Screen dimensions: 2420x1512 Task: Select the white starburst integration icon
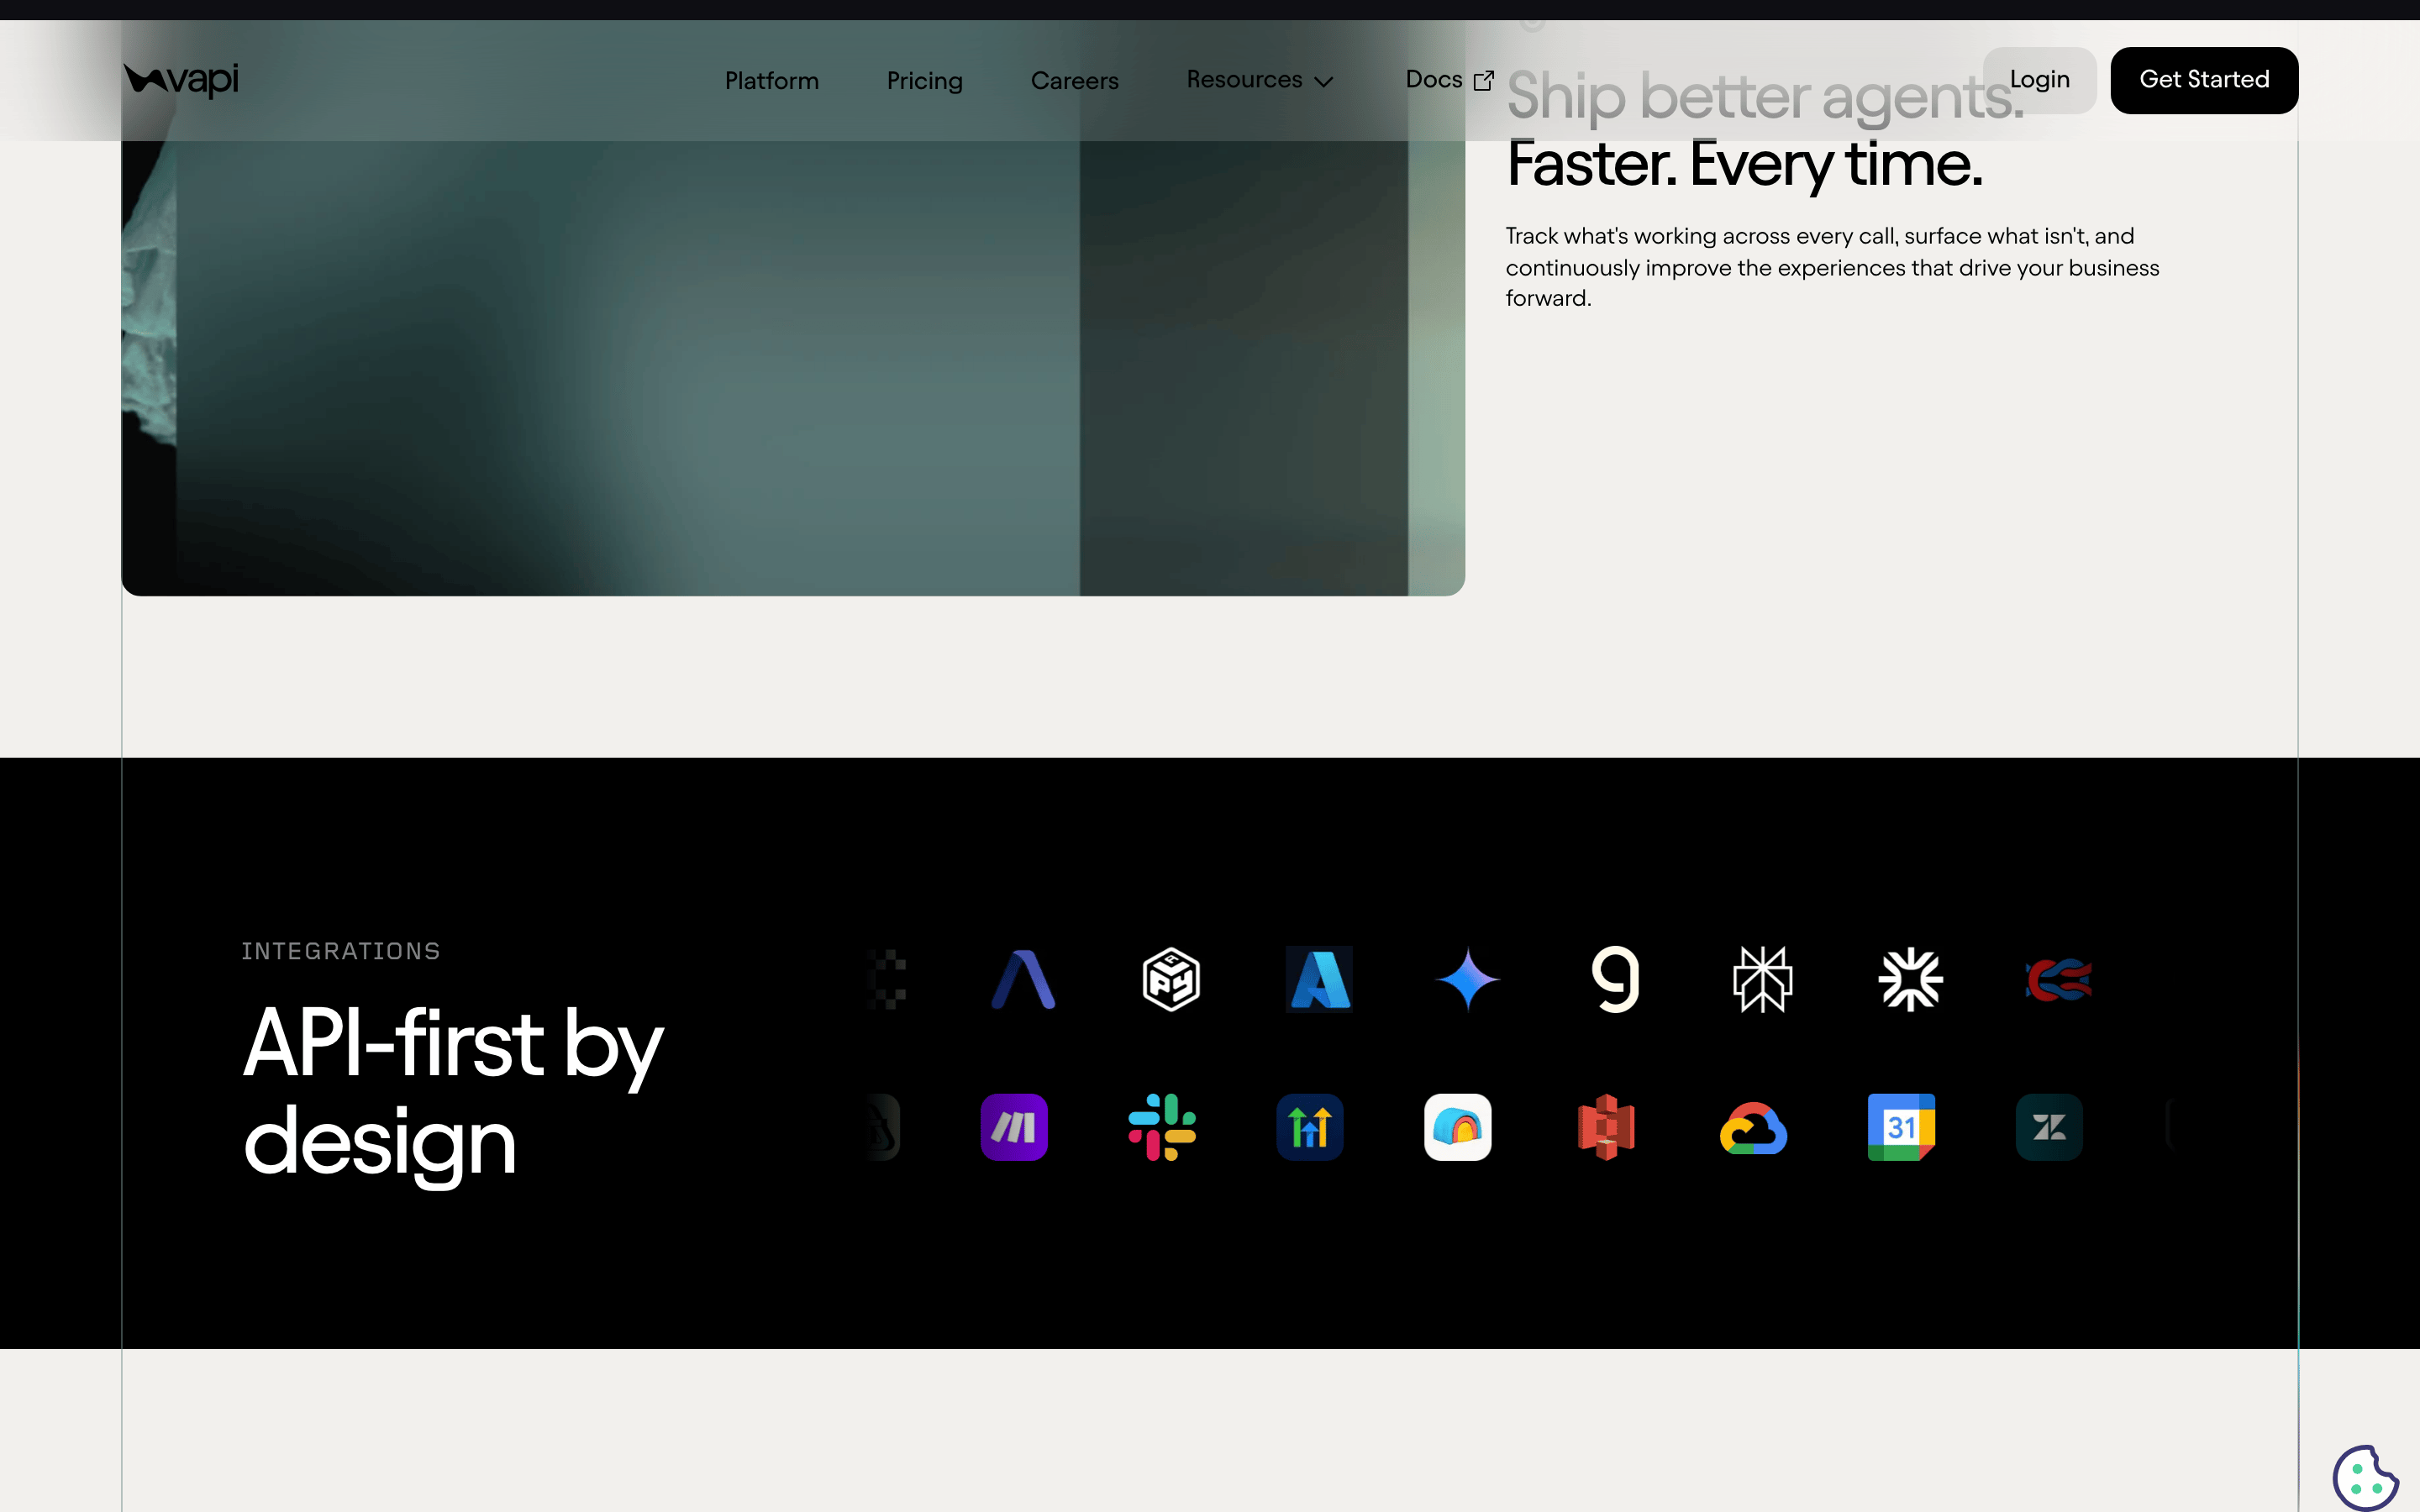(1911, 979)
